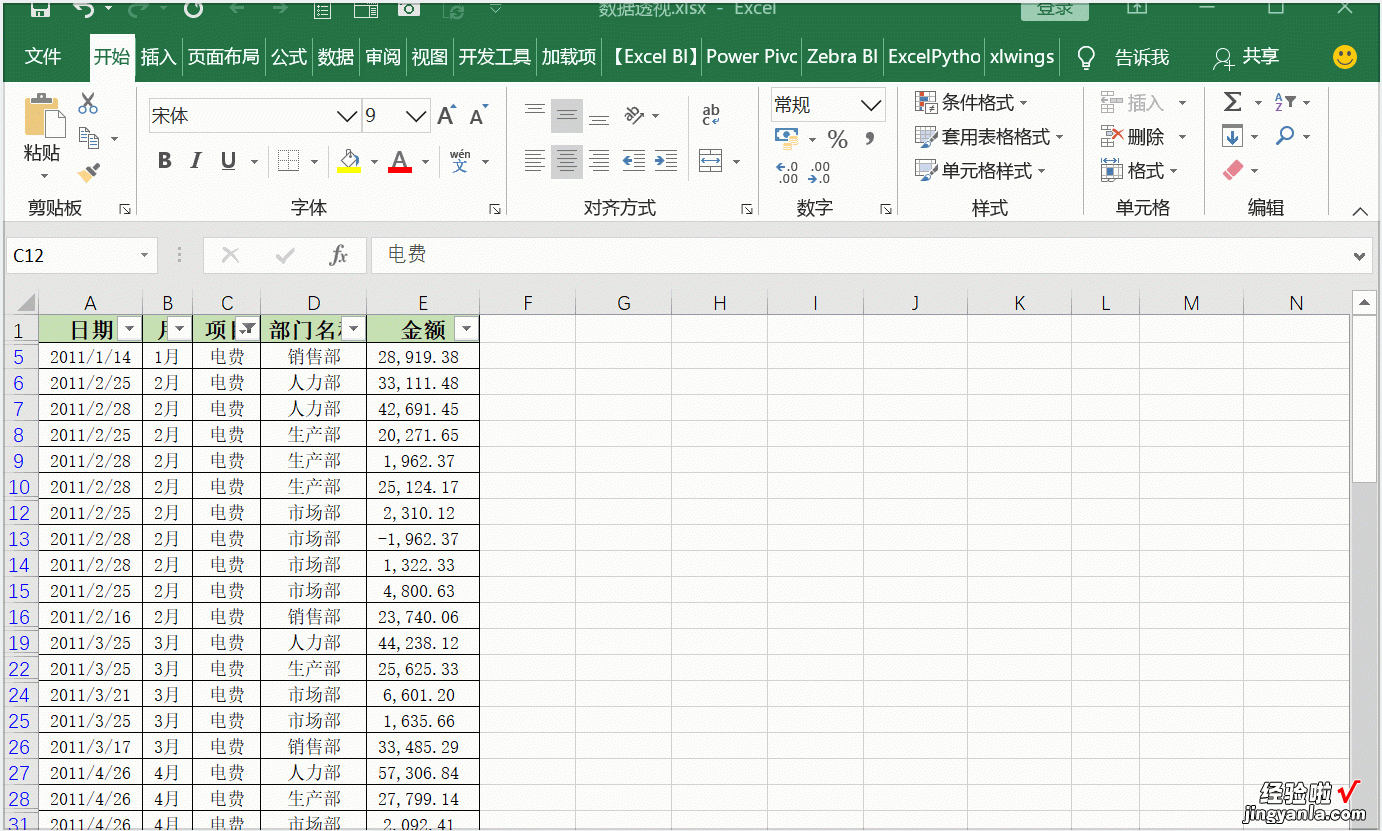The width and height of the screenshot is (1382, 831).
Task: Click the Decrease Font Size icon
Action: [x=479, y=115]
